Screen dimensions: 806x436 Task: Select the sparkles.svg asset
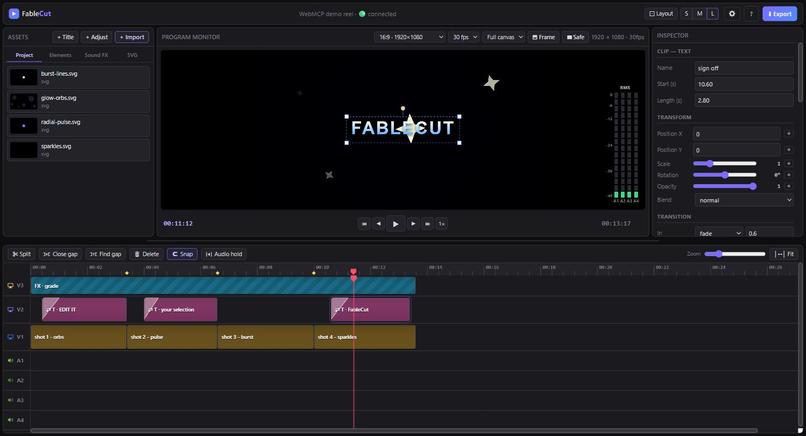tap(79, 150)
